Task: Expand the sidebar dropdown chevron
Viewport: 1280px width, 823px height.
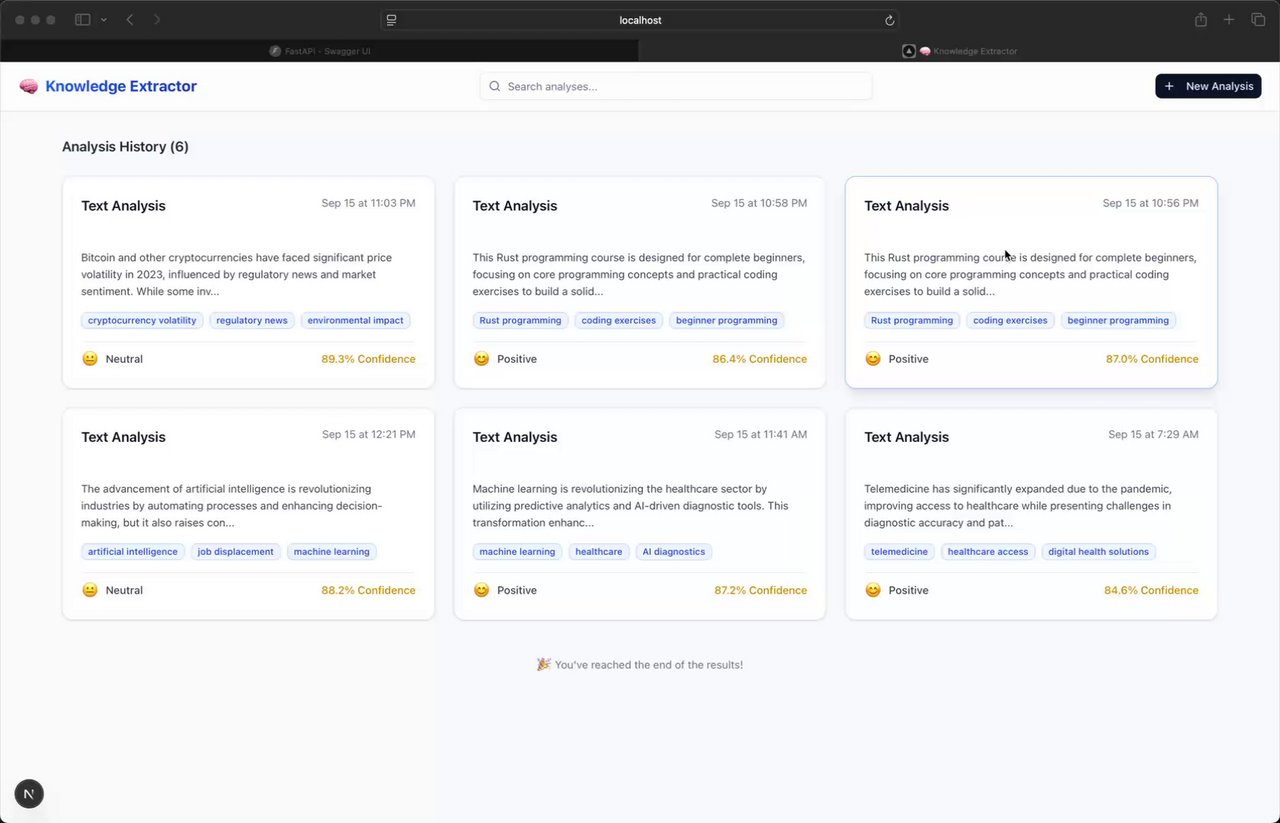Action: (104, 20)
